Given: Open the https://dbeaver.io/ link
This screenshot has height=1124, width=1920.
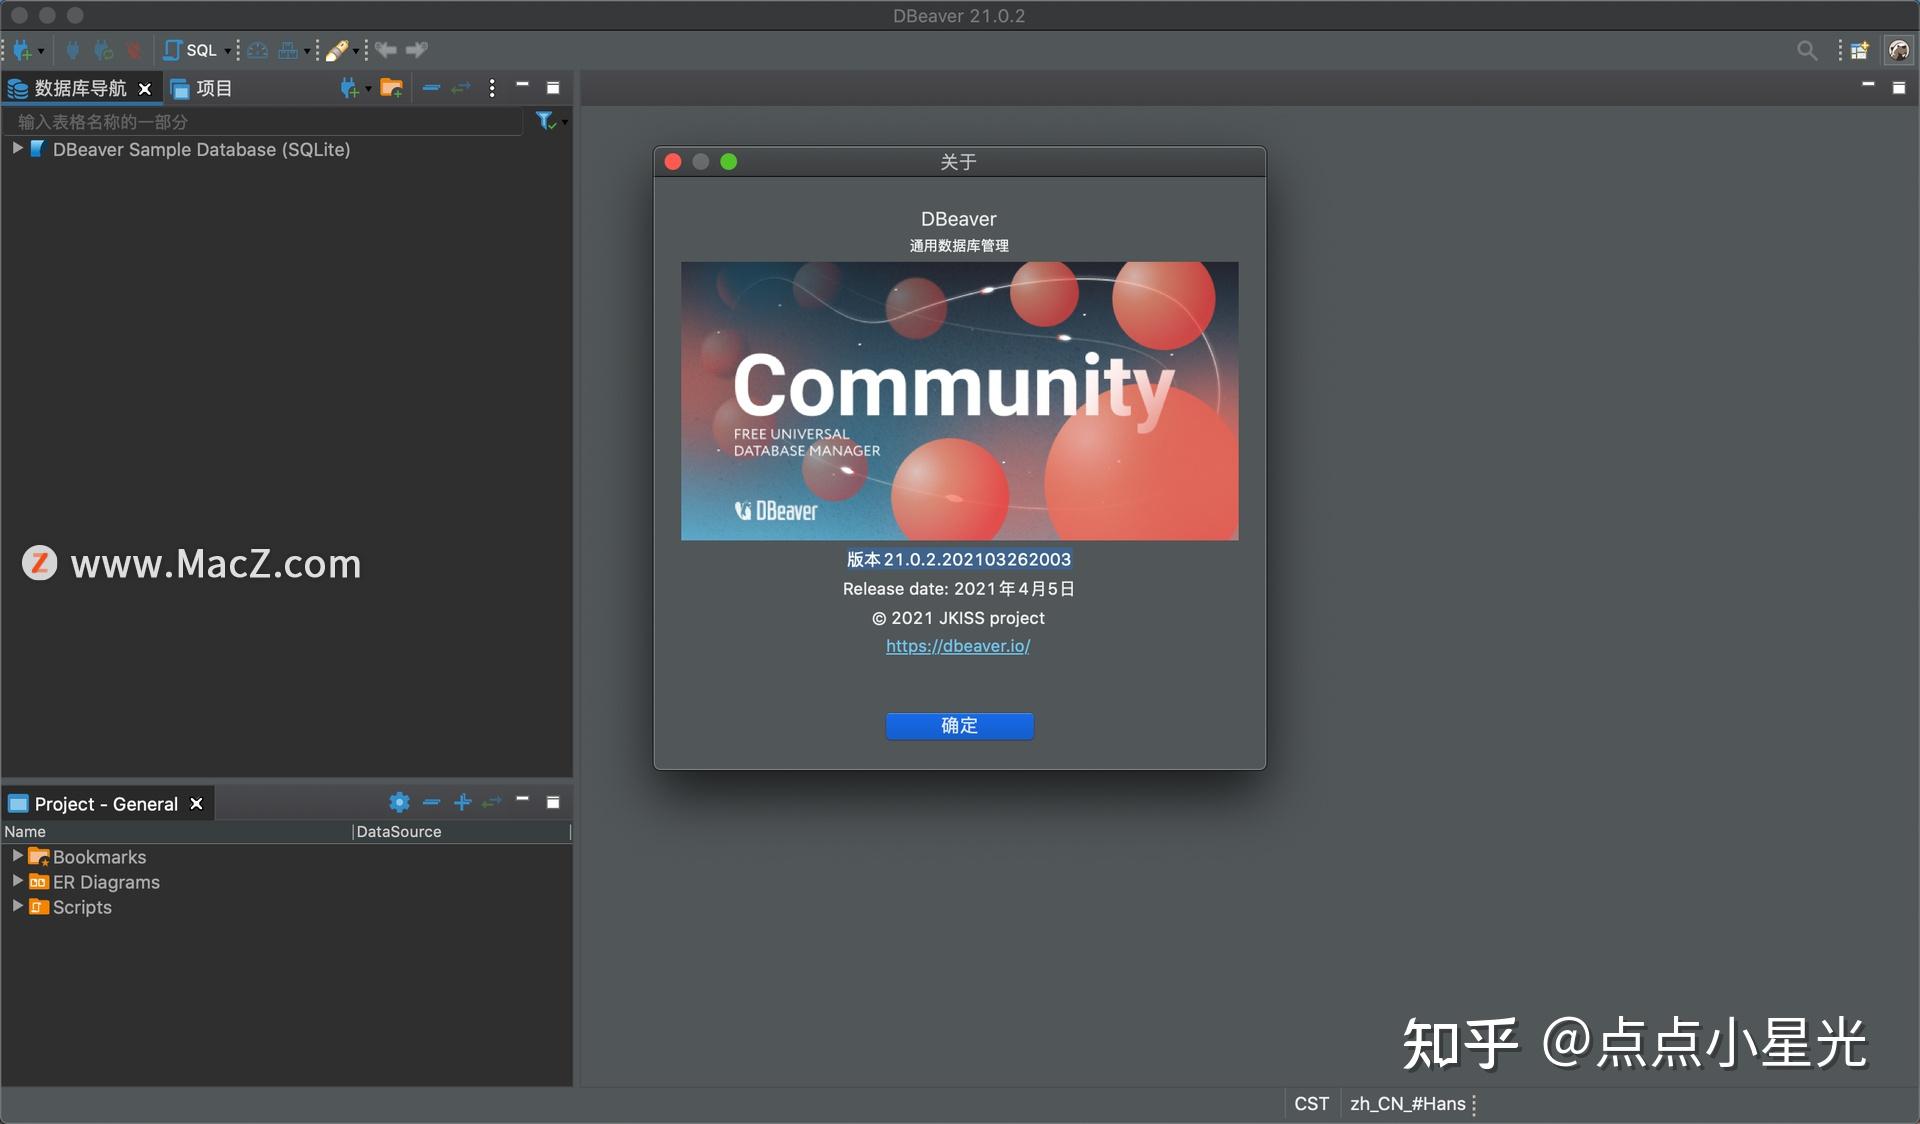Looking at the screenshot, I should [958, 646].
